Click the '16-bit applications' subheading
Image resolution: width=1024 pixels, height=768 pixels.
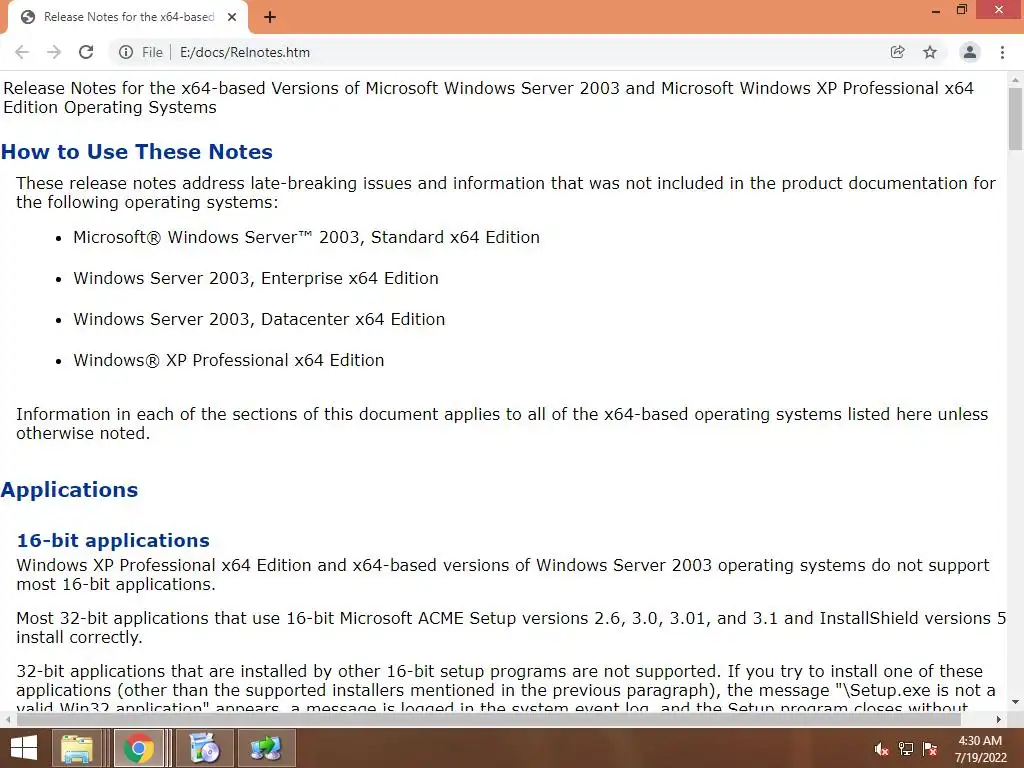coord(113,540)
